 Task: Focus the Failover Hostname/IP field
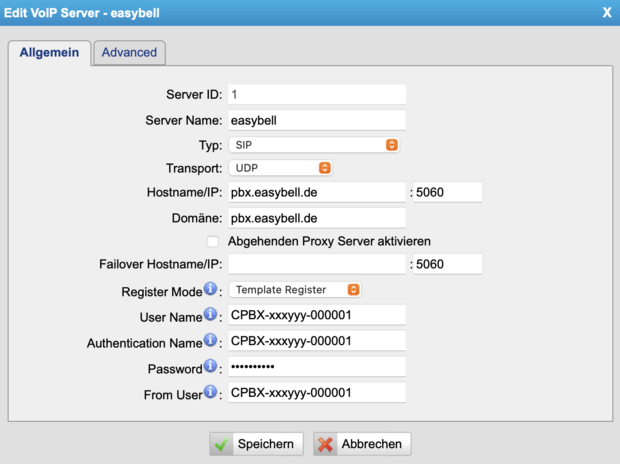[316, 265]
